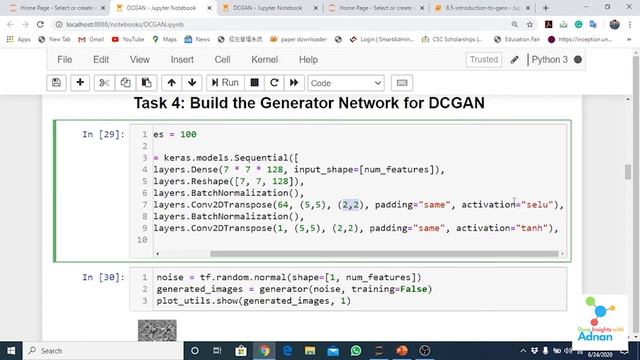Open the Gmail bookmark
Viewport: 640px width, 360px height.
[91, 39]
